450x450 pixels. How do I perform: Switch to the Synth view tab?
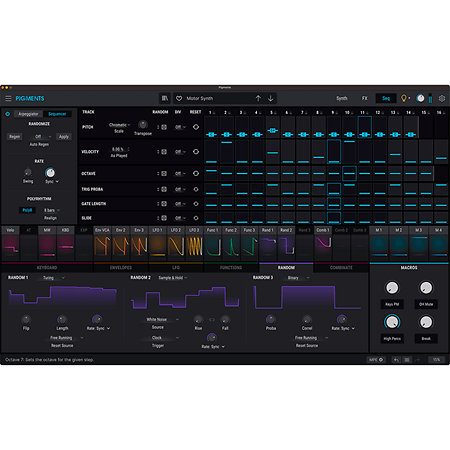coord(342,98)
